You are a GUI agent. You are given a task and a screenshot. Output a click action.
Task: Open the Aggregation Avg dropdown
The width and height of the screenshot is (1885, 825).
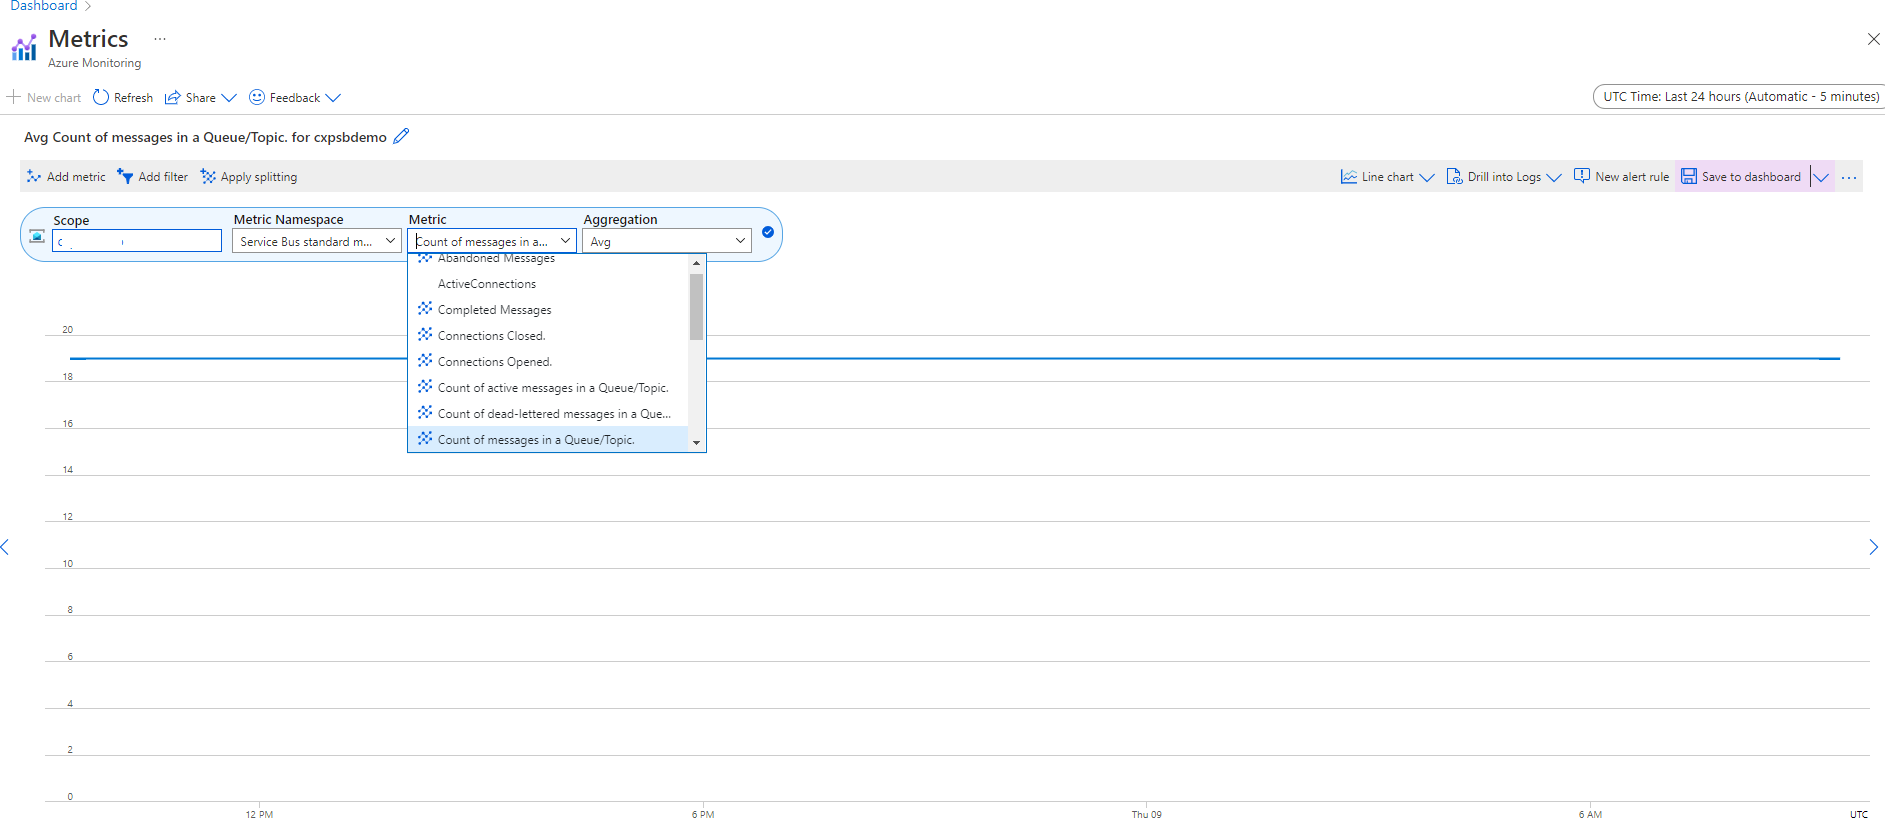pos(667,241)
